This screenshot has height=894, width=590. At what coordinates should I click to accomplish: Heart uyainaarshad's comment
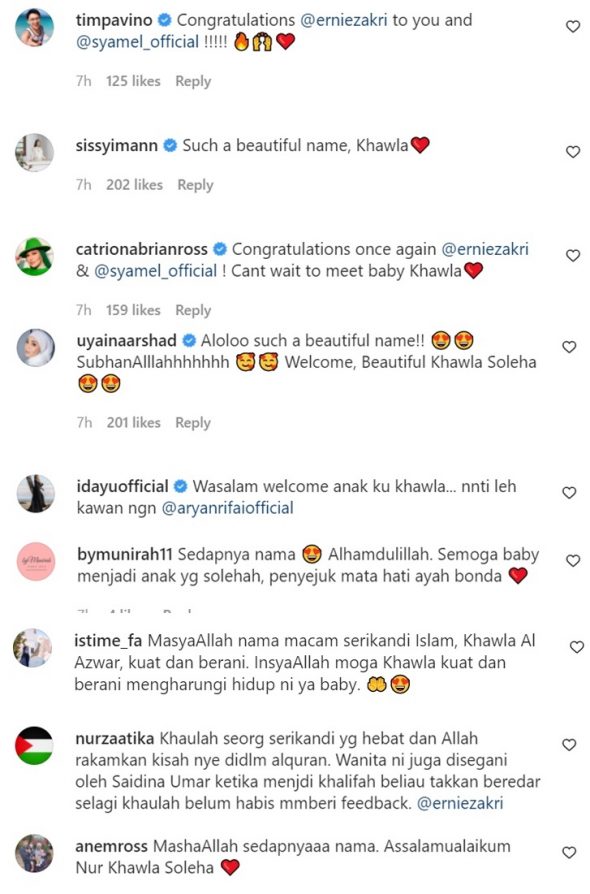[569, 347]
